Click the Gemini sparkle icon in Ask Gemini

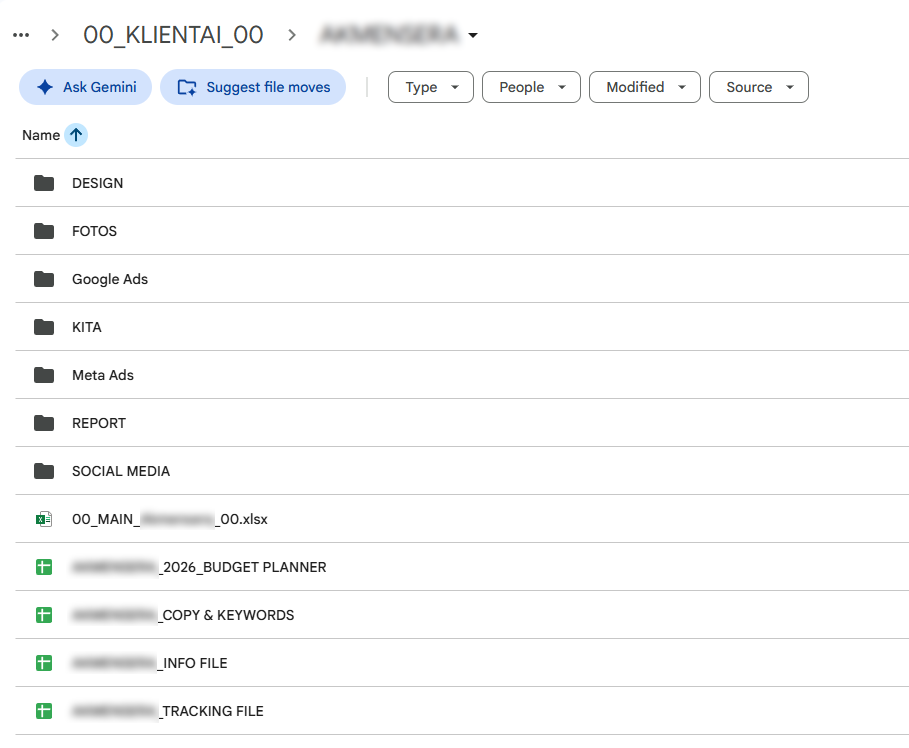click(45, 87)
